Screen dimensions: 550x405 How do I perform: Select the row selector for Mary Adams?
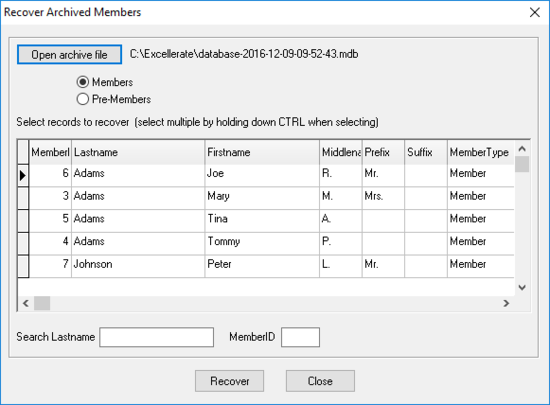pos(23,198)
